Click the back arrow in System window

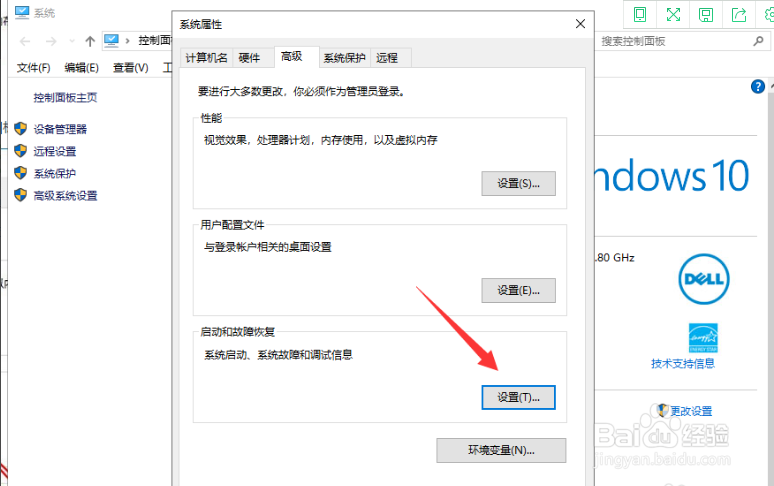(x=25, y=41)
